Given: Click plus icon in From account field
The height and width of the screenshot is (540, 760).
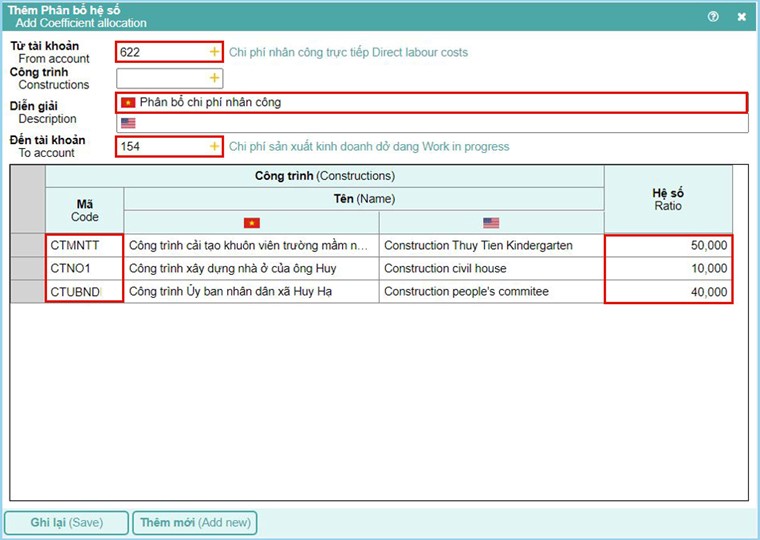Looking at the screenshot, I should 213,51.
